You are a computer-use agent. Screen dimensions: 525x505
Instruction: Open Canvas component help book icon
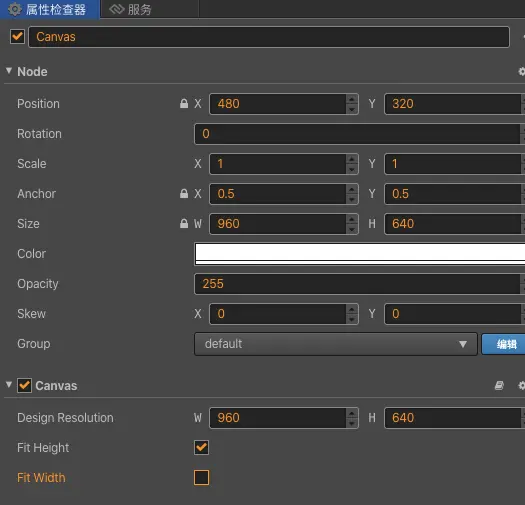499,385
